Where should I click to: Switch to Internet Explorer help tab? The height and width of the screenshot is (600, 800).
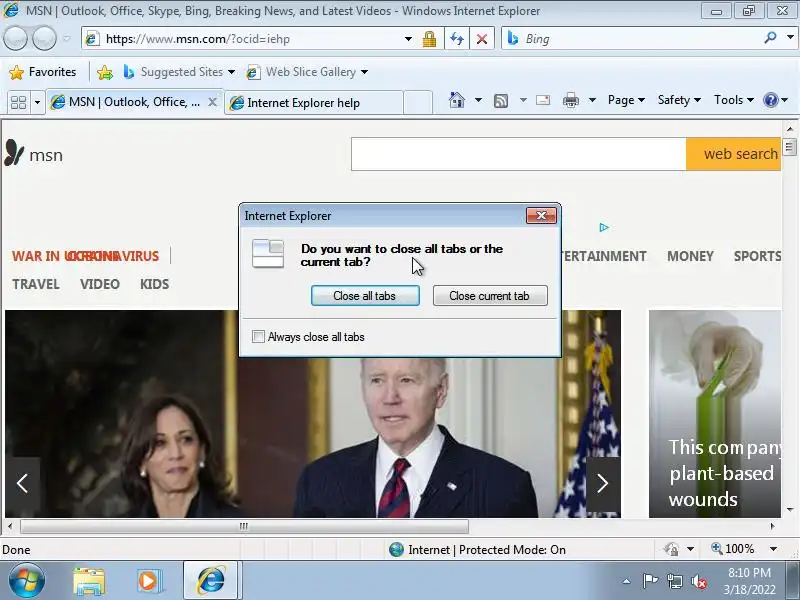point(314,103)
